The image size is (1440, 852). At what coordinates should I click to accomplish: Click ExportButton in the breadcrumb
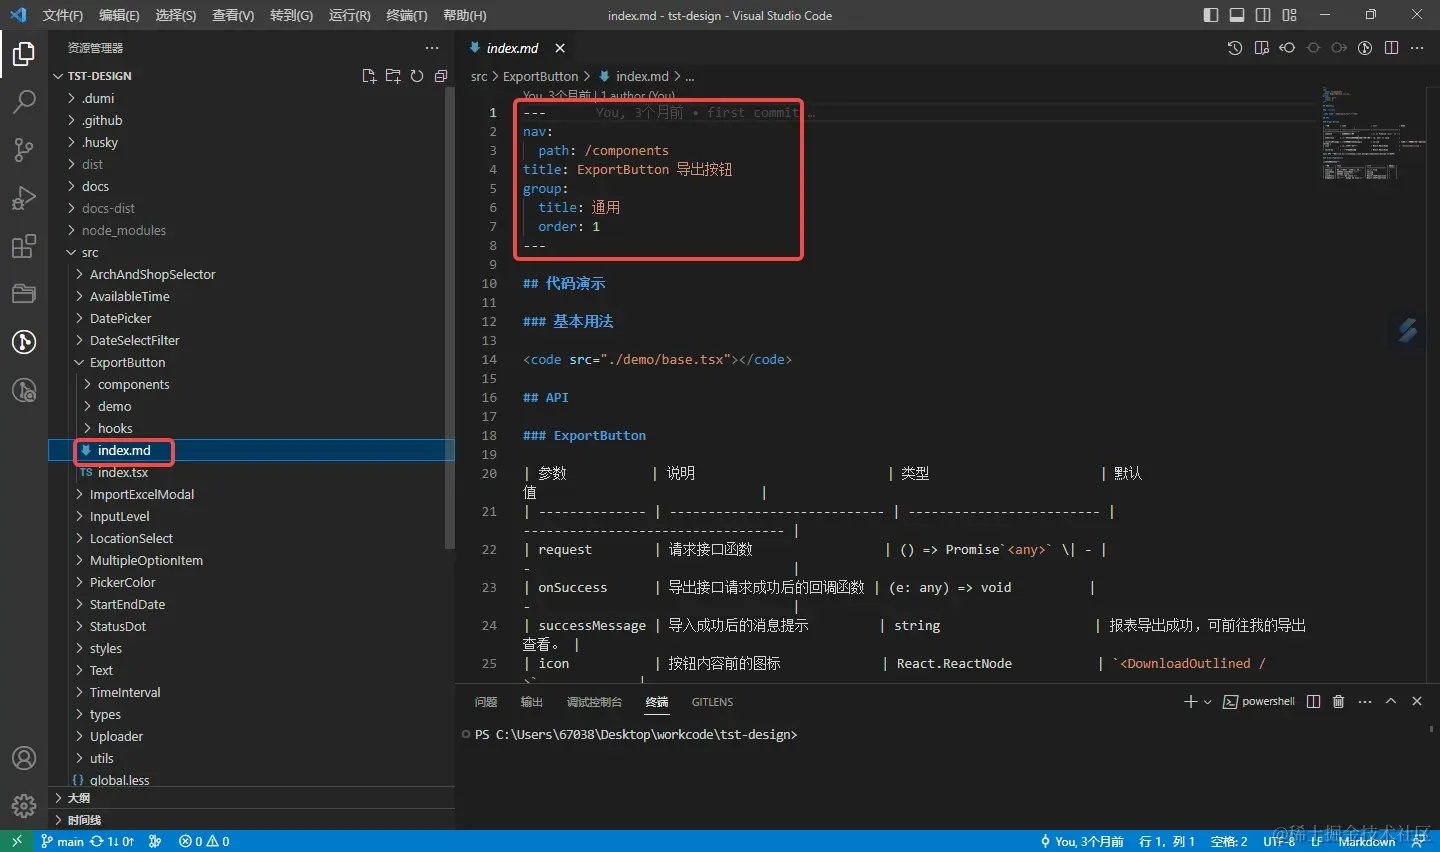click(x=540, y=76)
